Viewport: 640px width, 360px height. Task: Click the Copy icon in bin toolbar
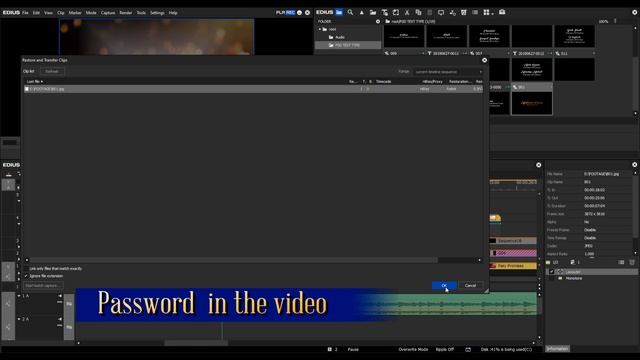coord(418,13)
